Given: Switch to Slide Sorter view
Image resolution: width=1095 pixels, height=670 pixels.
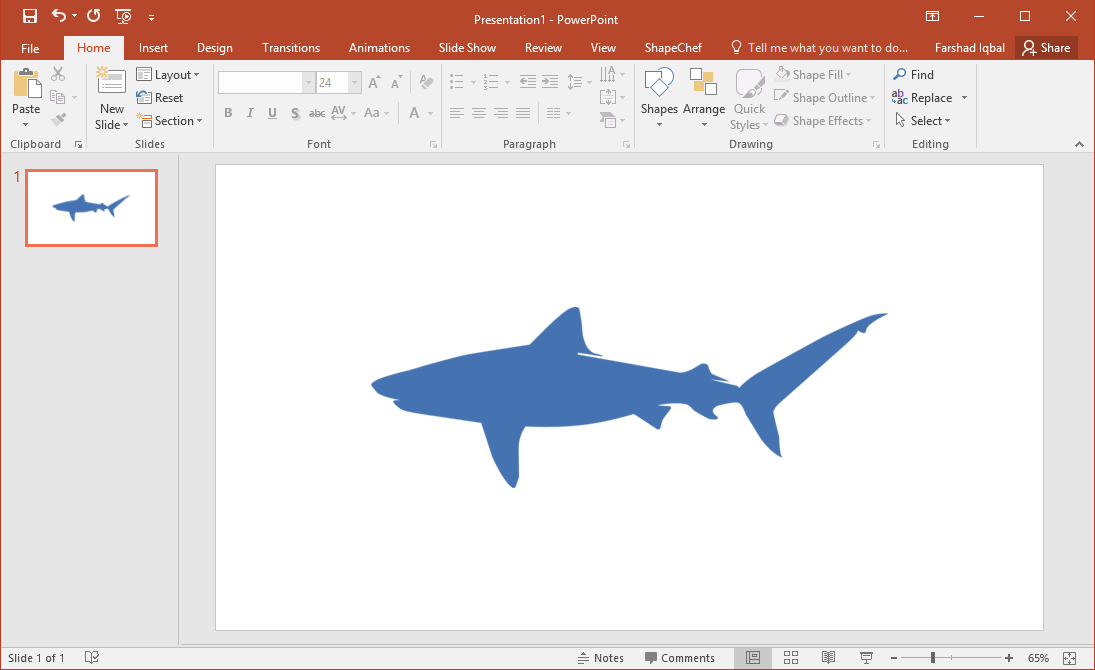Looking at the screenshot, I should click(791, 657).
